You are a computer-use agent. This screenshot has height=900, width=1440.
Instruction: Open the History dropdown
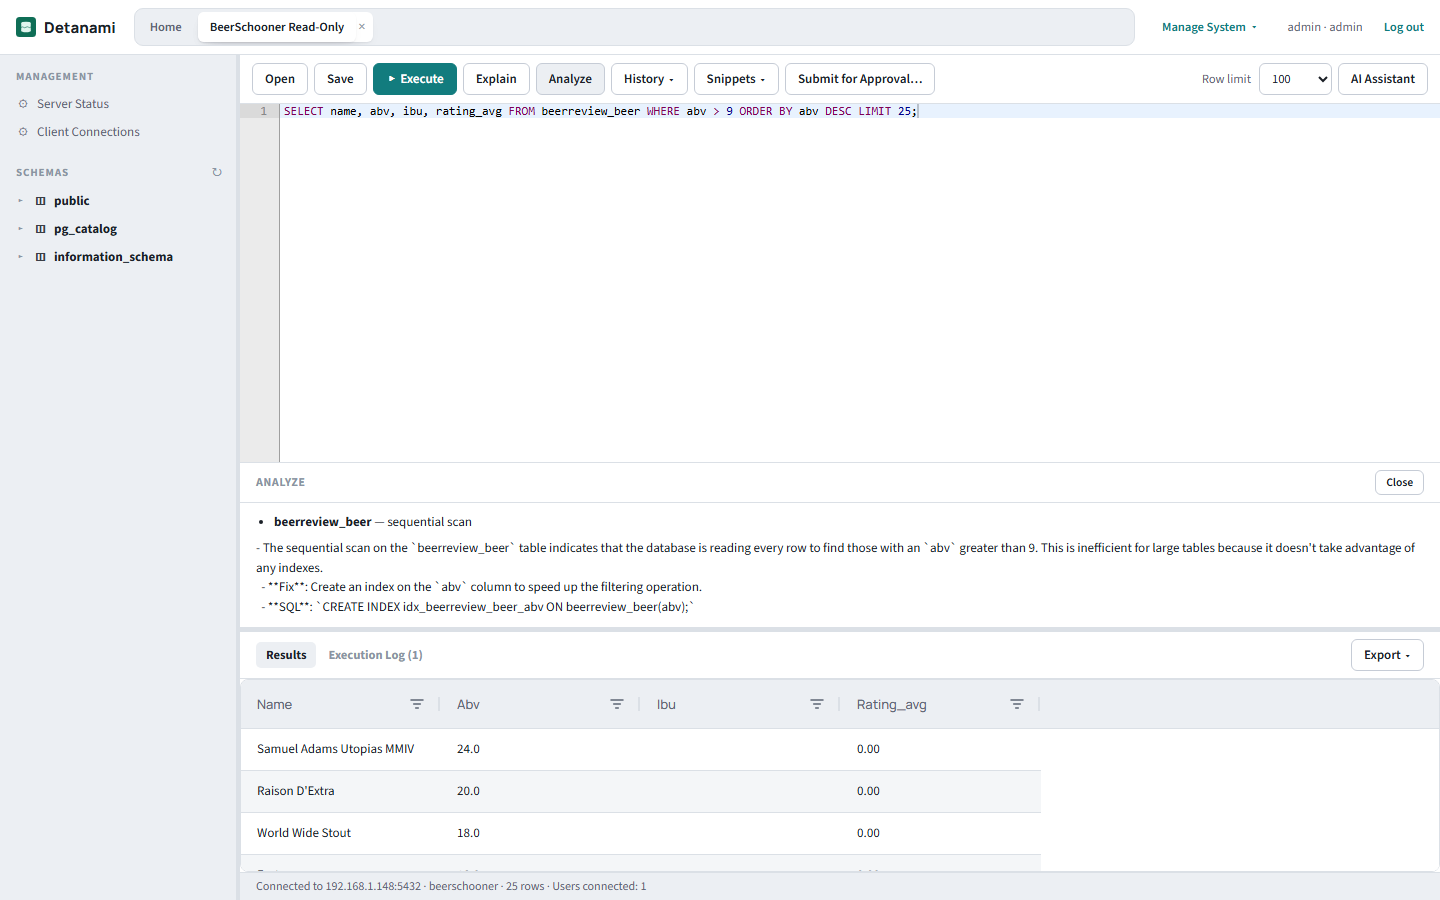pyautogui.click(x=649, y=79)
